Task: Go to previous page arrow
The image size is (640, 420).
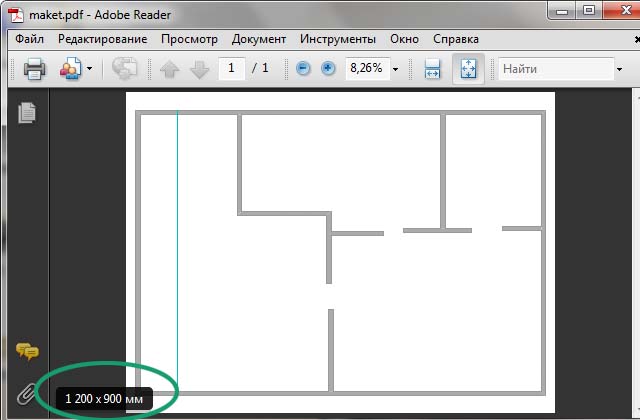Action: pyautogui.click(x=167, y=69)
